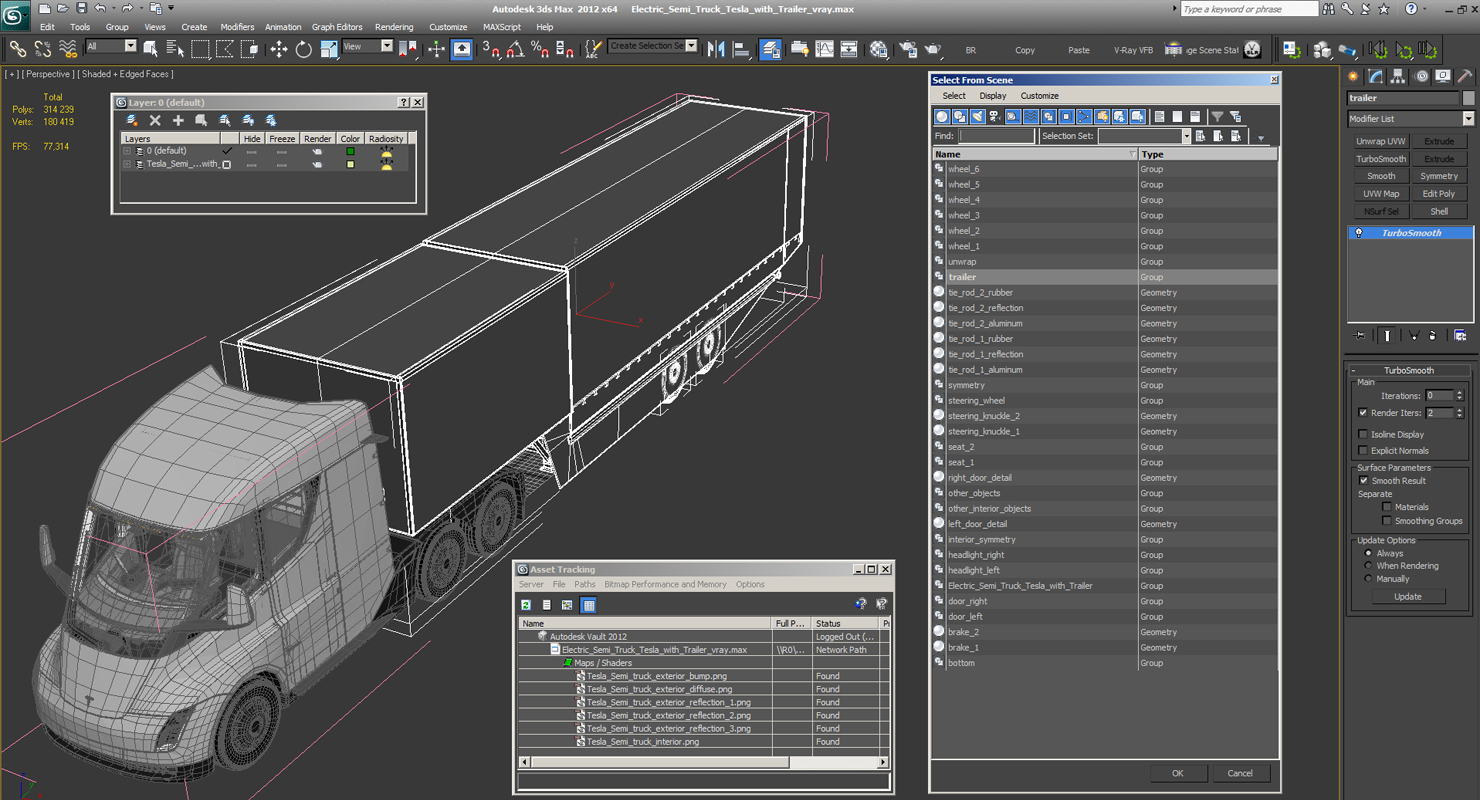Create new layer in the Layer dialog
The image size is (1480, 800).
click(132, 120)
